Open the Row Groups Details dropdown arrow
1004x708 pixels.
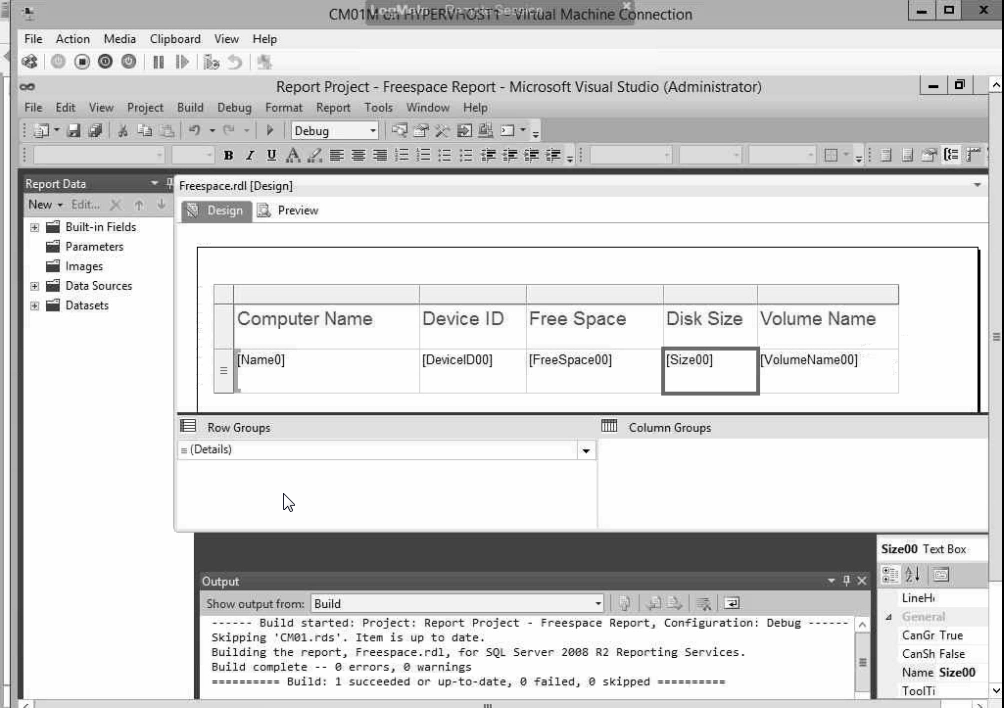pos(585,450)
